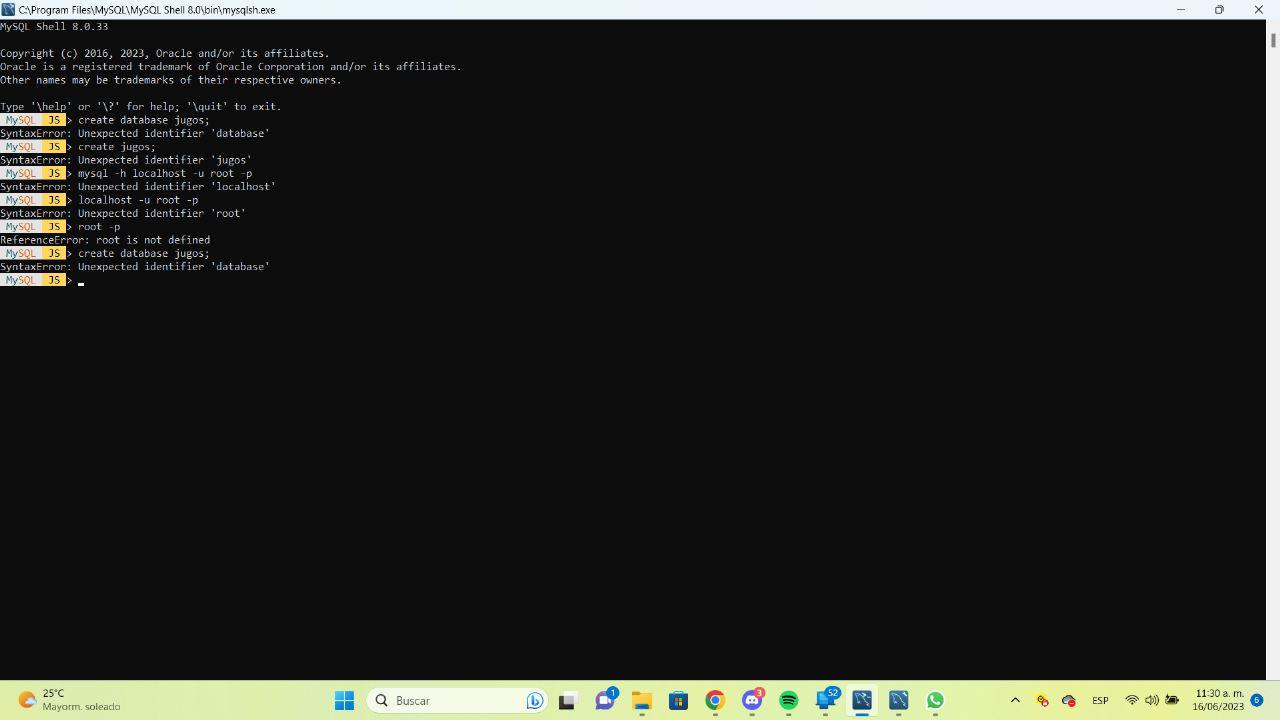Select the active MySQL Shell taskbar icon
This screenshot has height=720, width=1280.
coord(862,700)
